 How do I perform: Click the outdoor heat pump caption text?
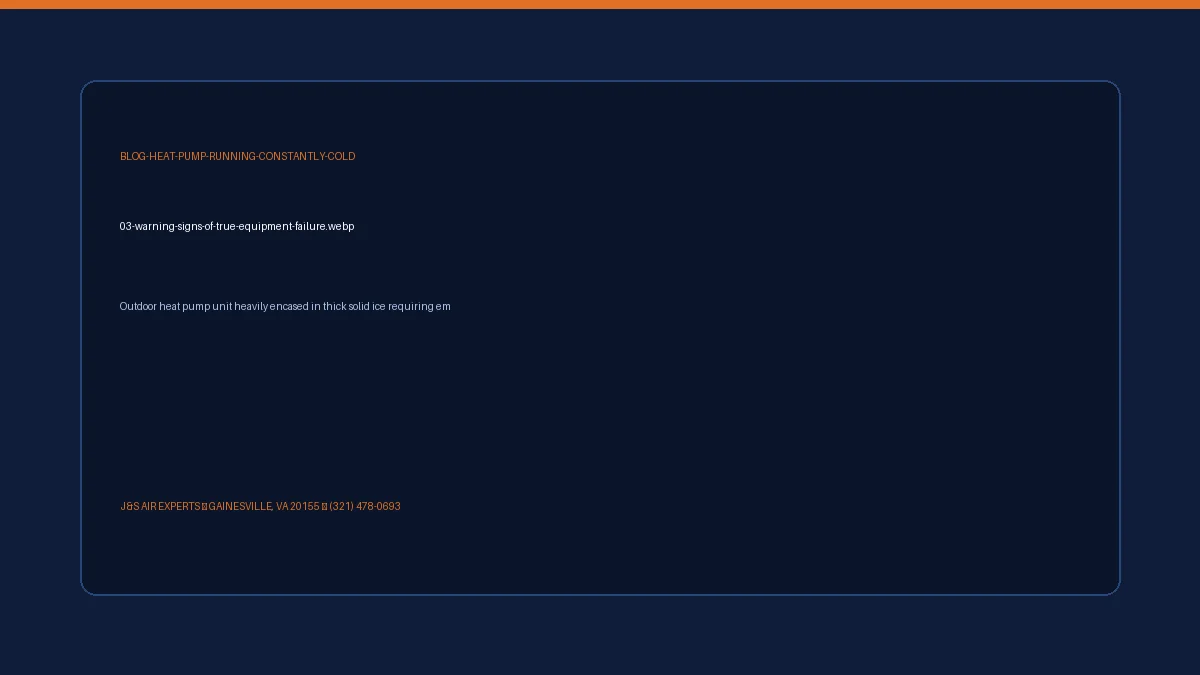(285, 306)
